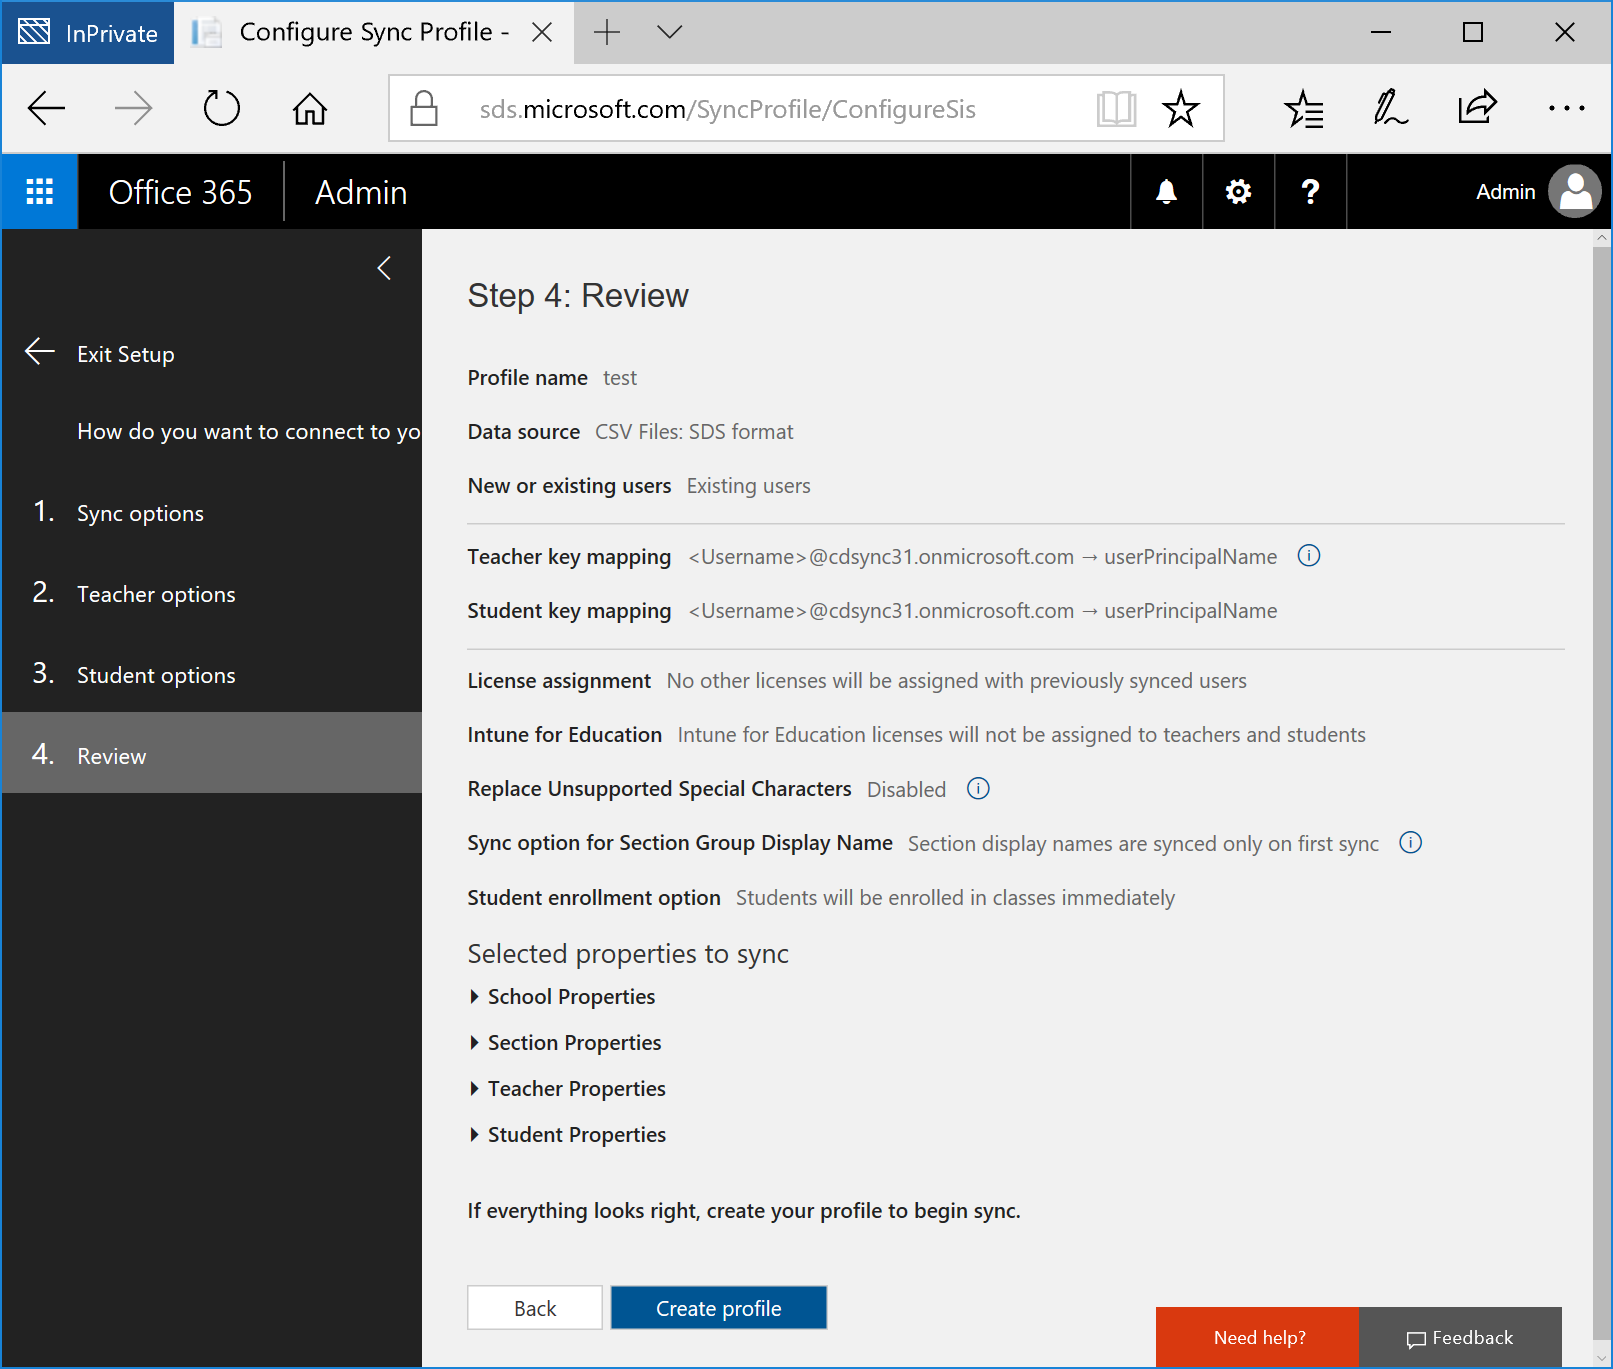
Task: Expand School Properties
Action: (562, 997)
